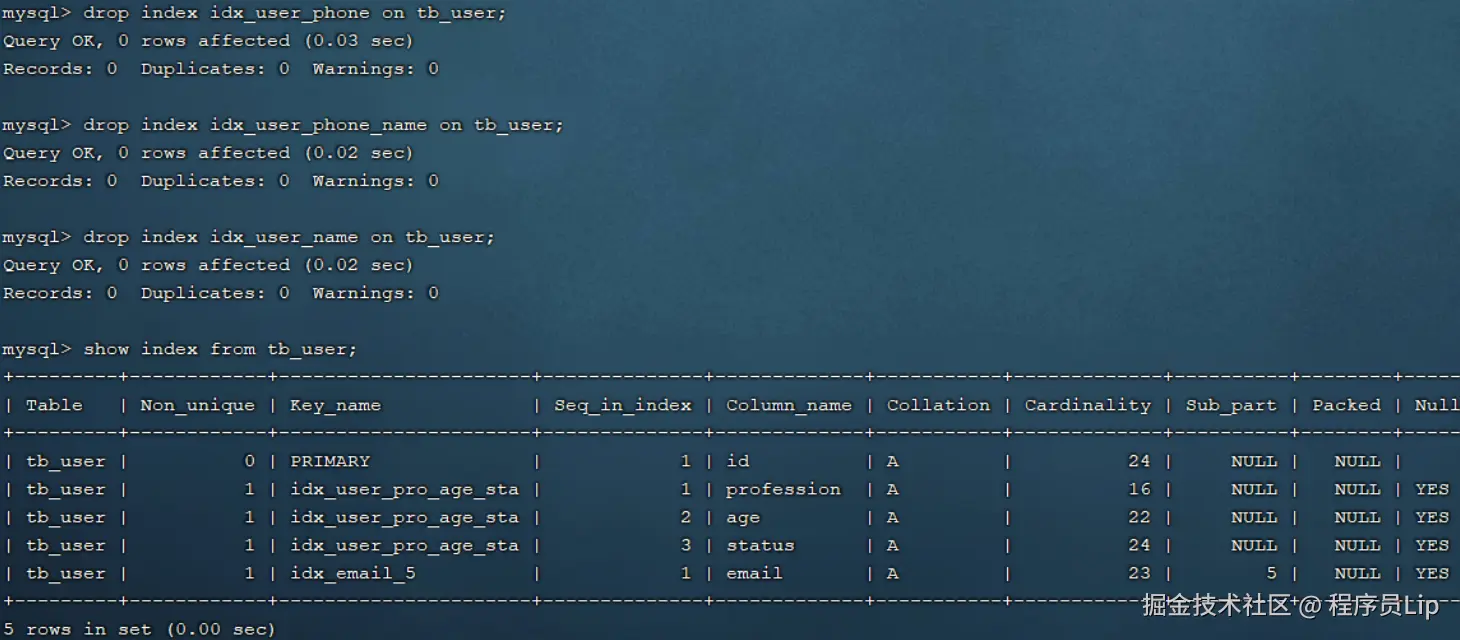Click 'idx_user_pro_age_sta' in the status row
The image size is (1460, 640).
point(405,545)
